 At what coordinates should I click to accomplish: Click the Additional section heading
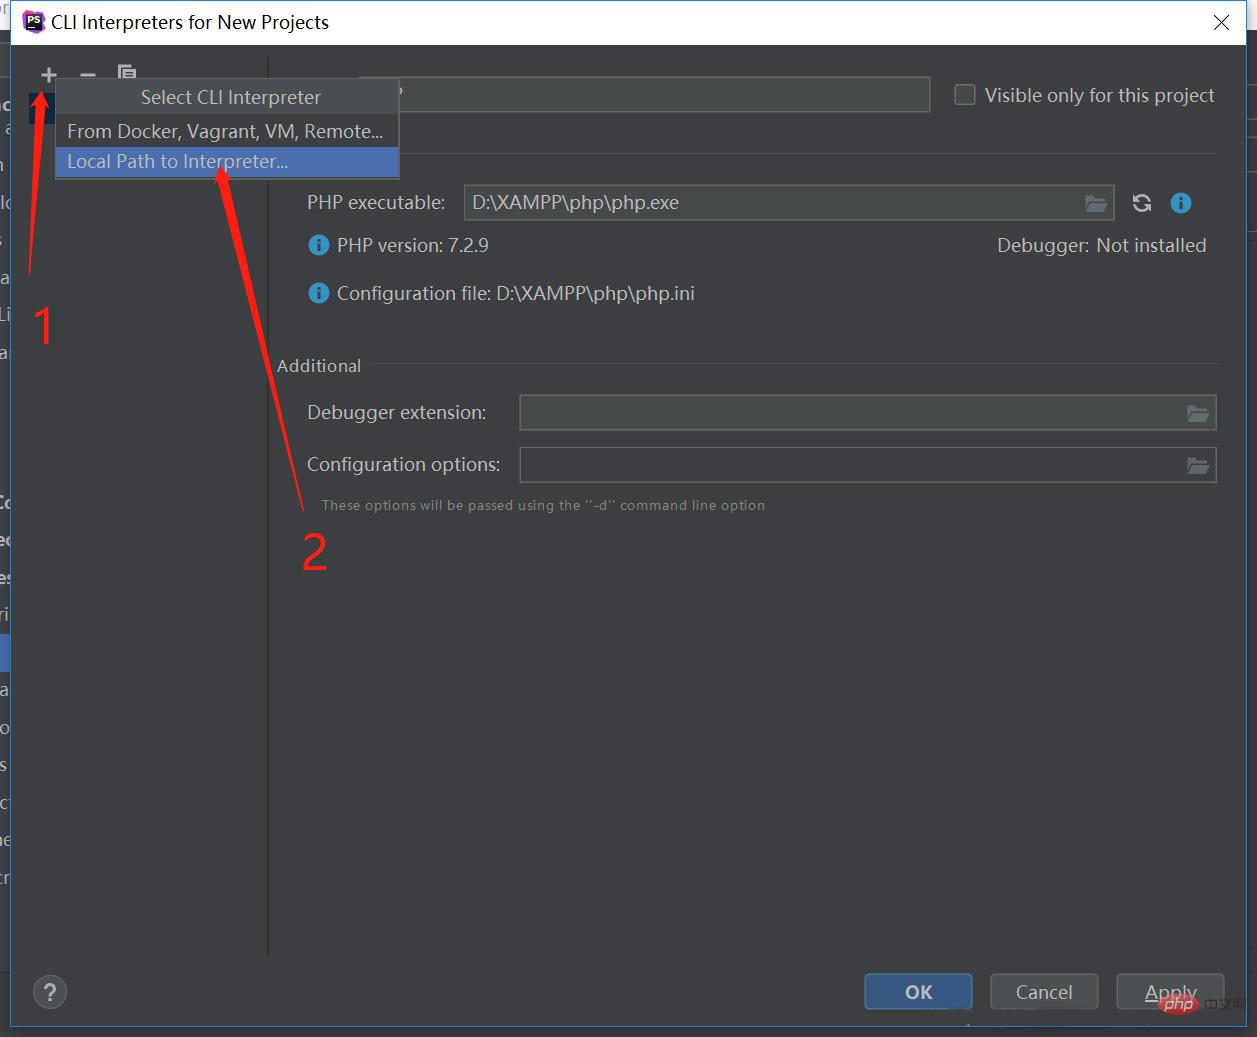pyautogui.click(x=319, y=366)
